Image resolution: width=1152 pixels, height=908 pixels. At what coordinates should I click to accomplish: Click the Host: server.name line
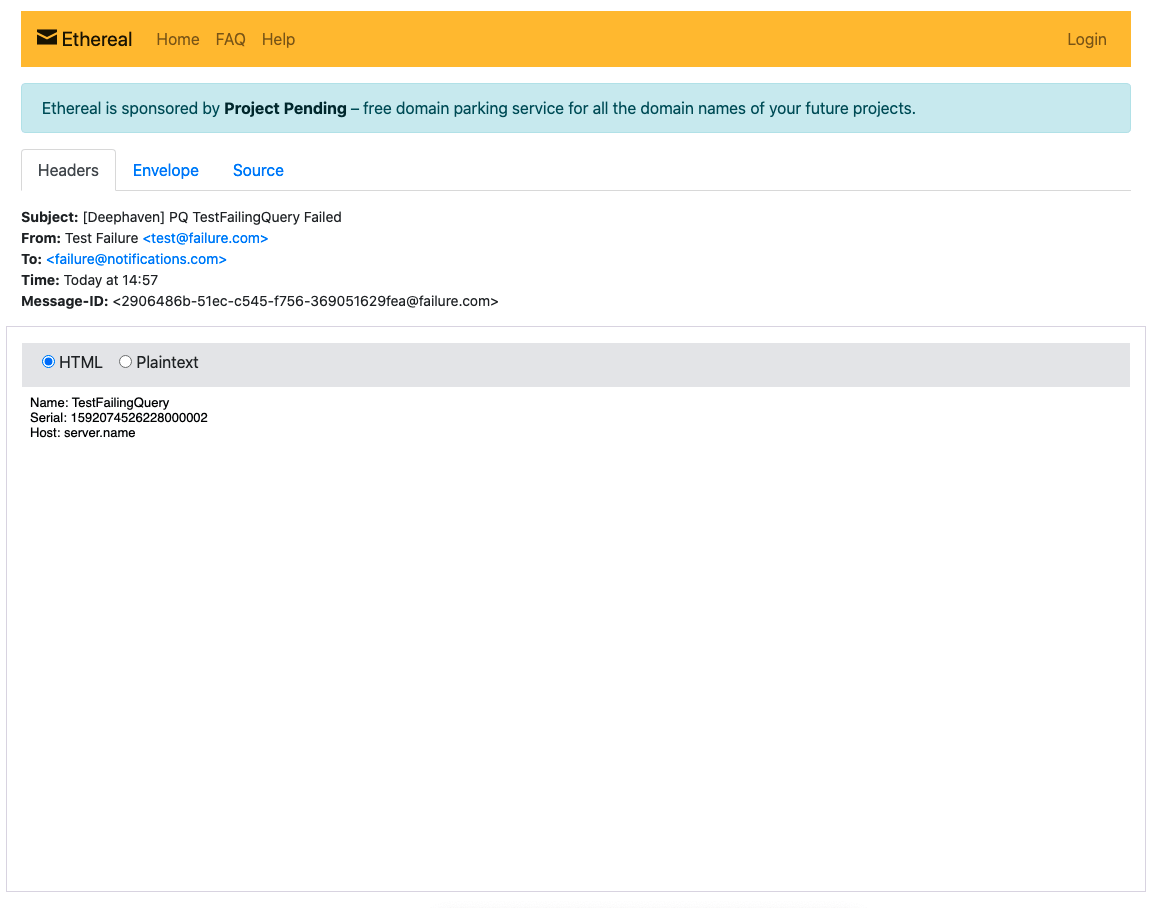pyautogui.click(x=83, y=433)
